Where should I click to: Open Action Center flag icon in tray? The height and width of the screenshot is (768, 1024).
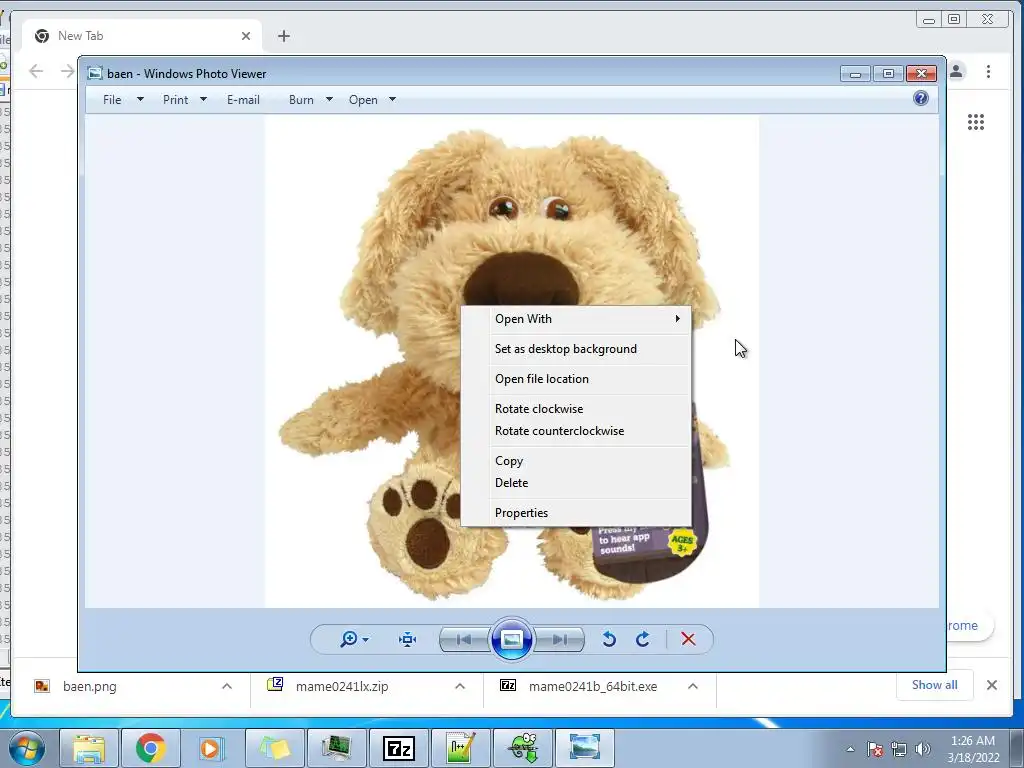click(x=875, y=749)
